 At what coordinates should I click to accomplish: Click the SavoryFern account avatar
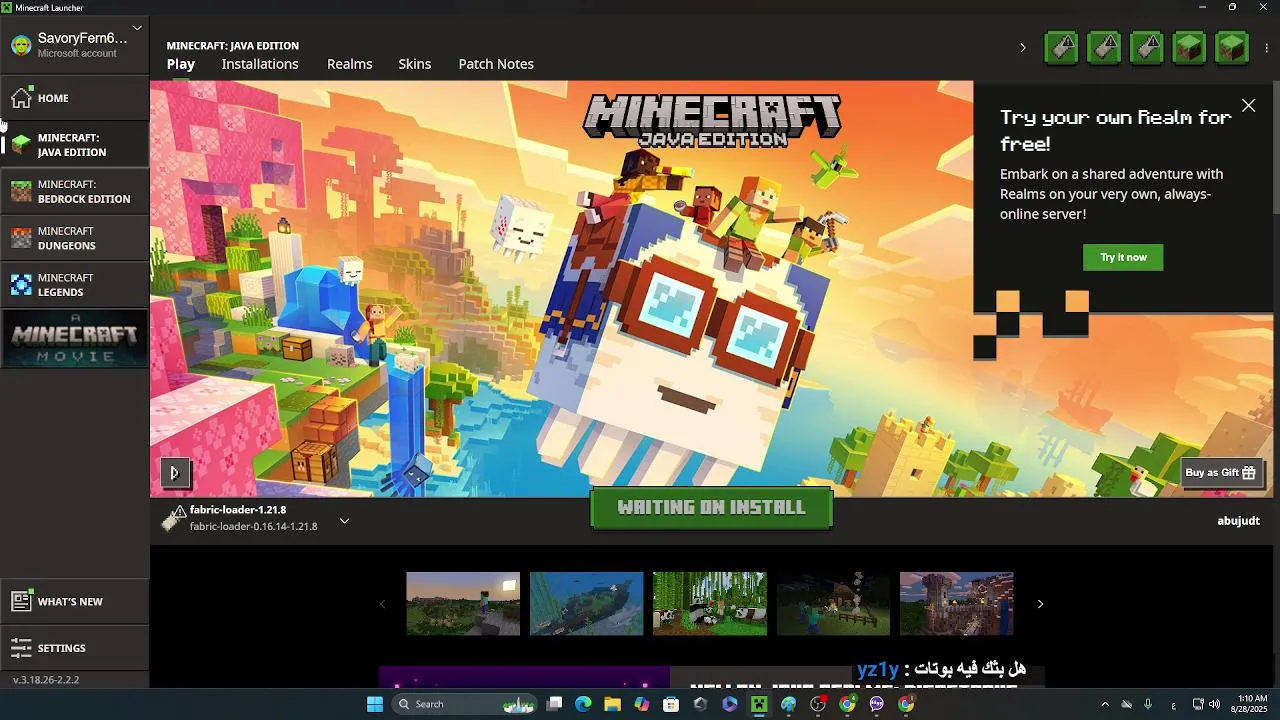pos(21,45)
